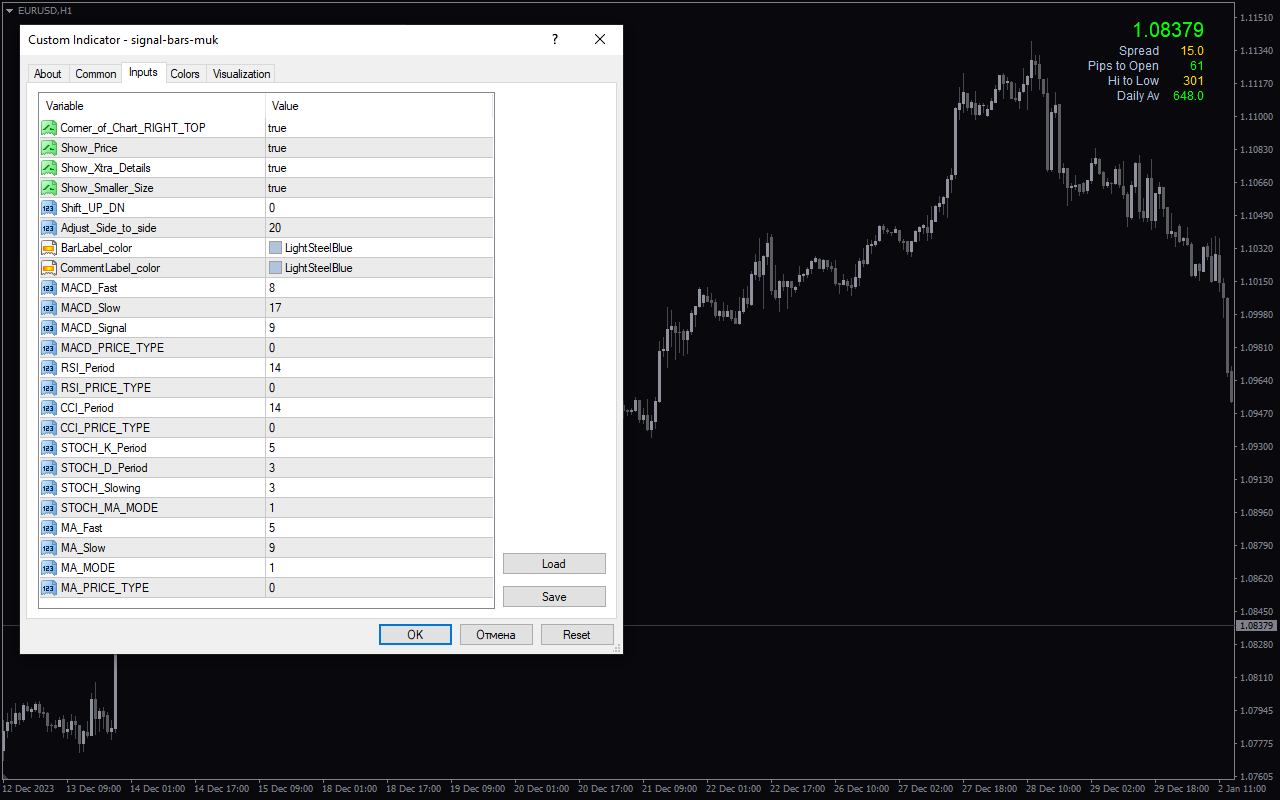The height and width of the screenshot is (800, 1280).
Task: Click the Daily Av 648.0 value
Action: click(x=1188, y=96)
